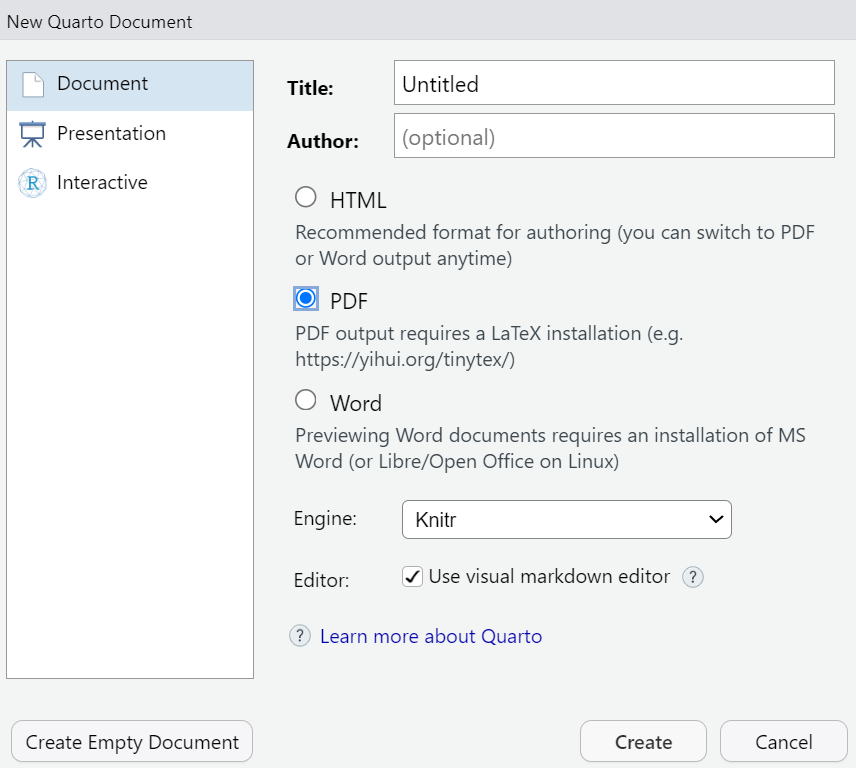This screenshot has width=856, height=768.
Task: Select the HTML output format radio button
Action: click(306, 198)
